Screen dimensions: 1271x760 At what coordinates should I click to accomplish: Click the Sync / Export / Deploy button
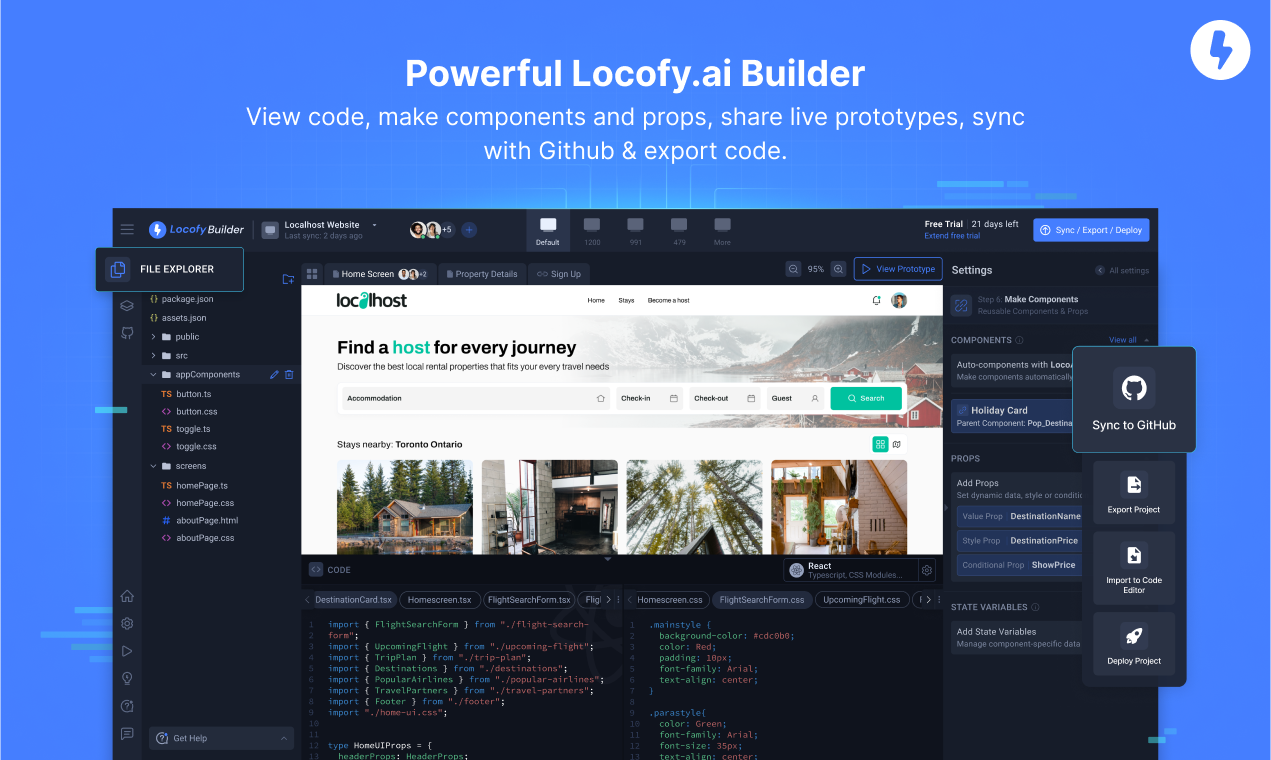tap(1091, 230)
